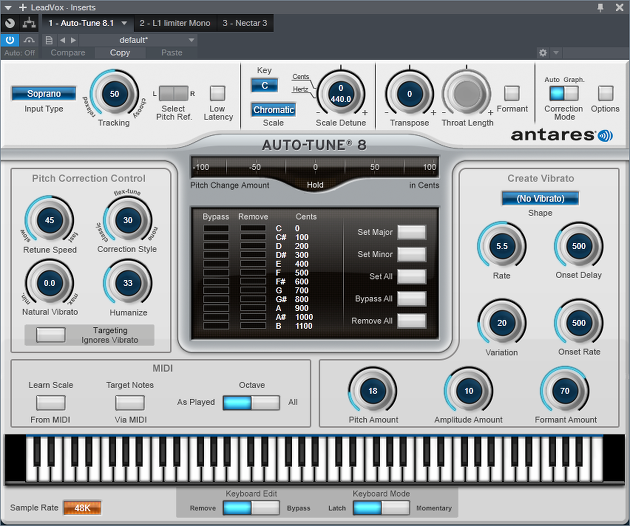
Task: Click the automation curve icon
Action: tap(29, 40)
